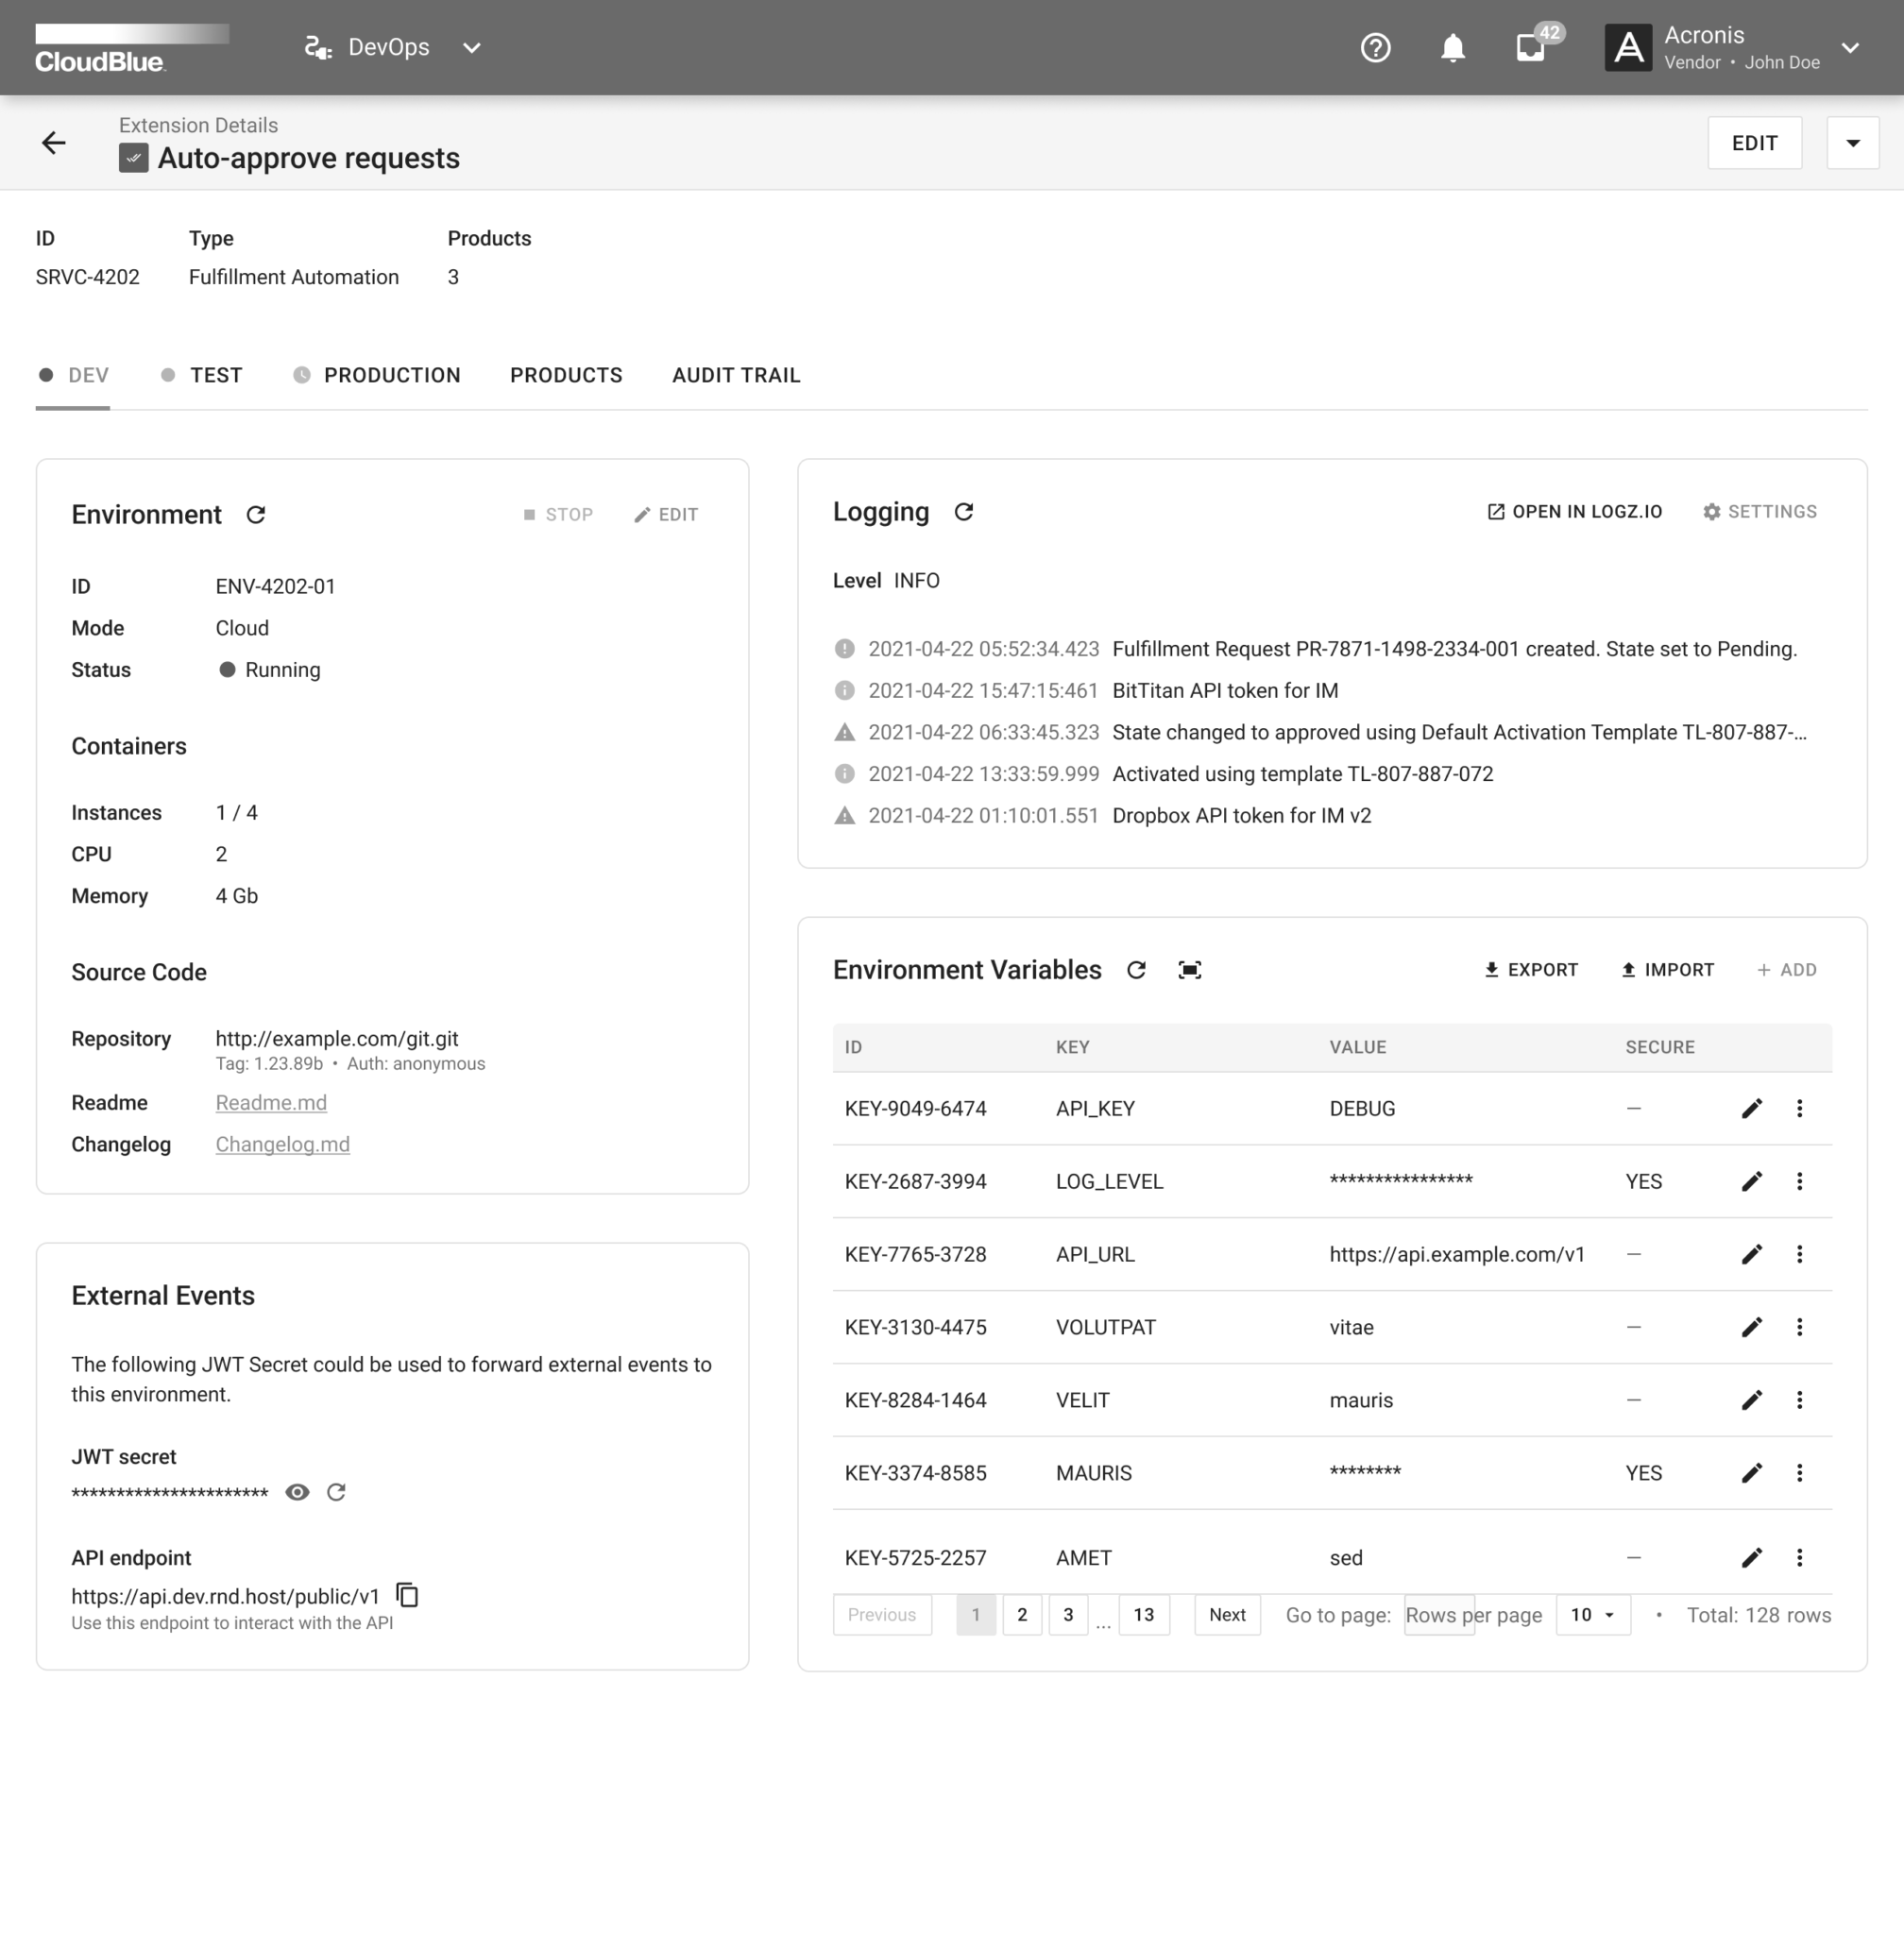Open the help menu
Screen dimensions: 1904x1934
pyautogui.click(x=1376, y=47)
